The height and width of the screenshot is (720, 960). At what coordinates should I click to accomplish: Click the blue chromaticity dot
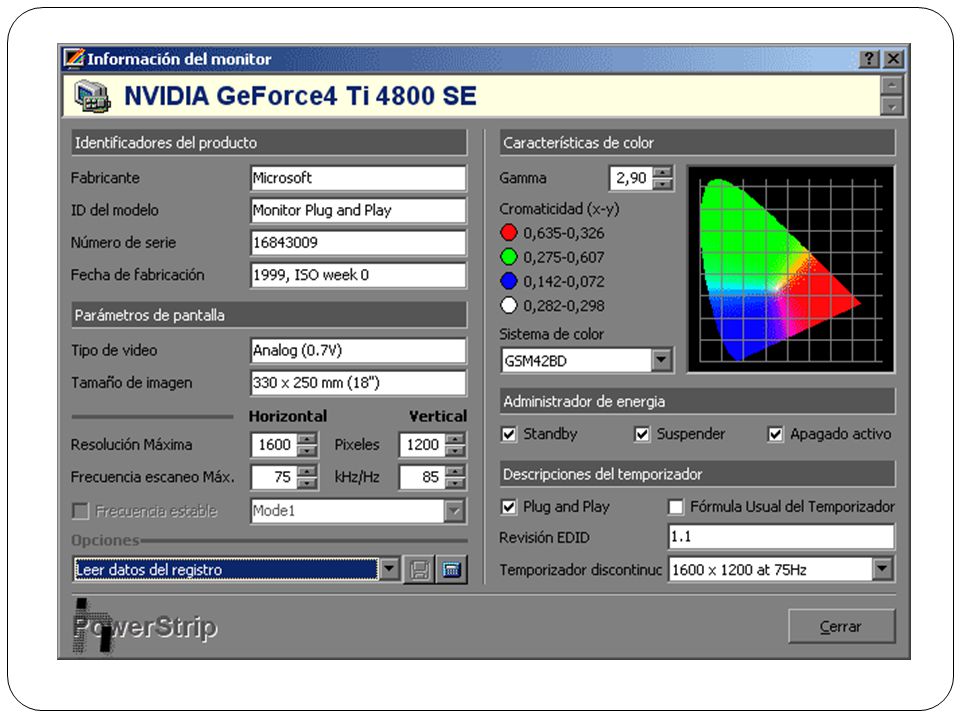(509, 281)
